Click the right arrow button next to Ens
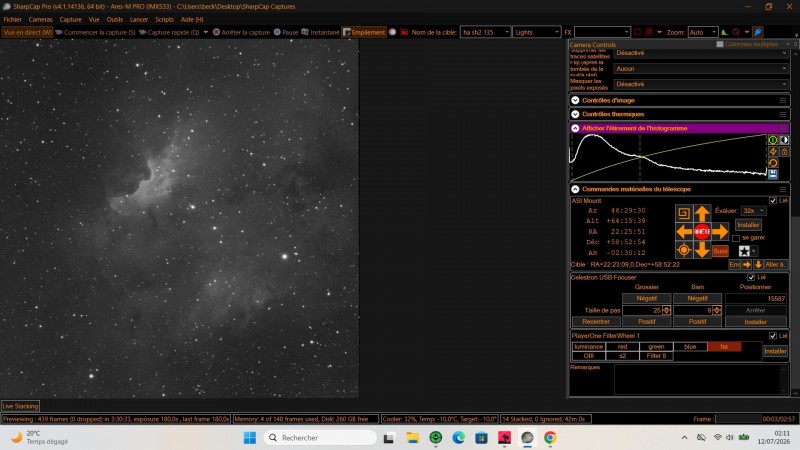This screenshot has width=800, height=450. tap(747, 264)
